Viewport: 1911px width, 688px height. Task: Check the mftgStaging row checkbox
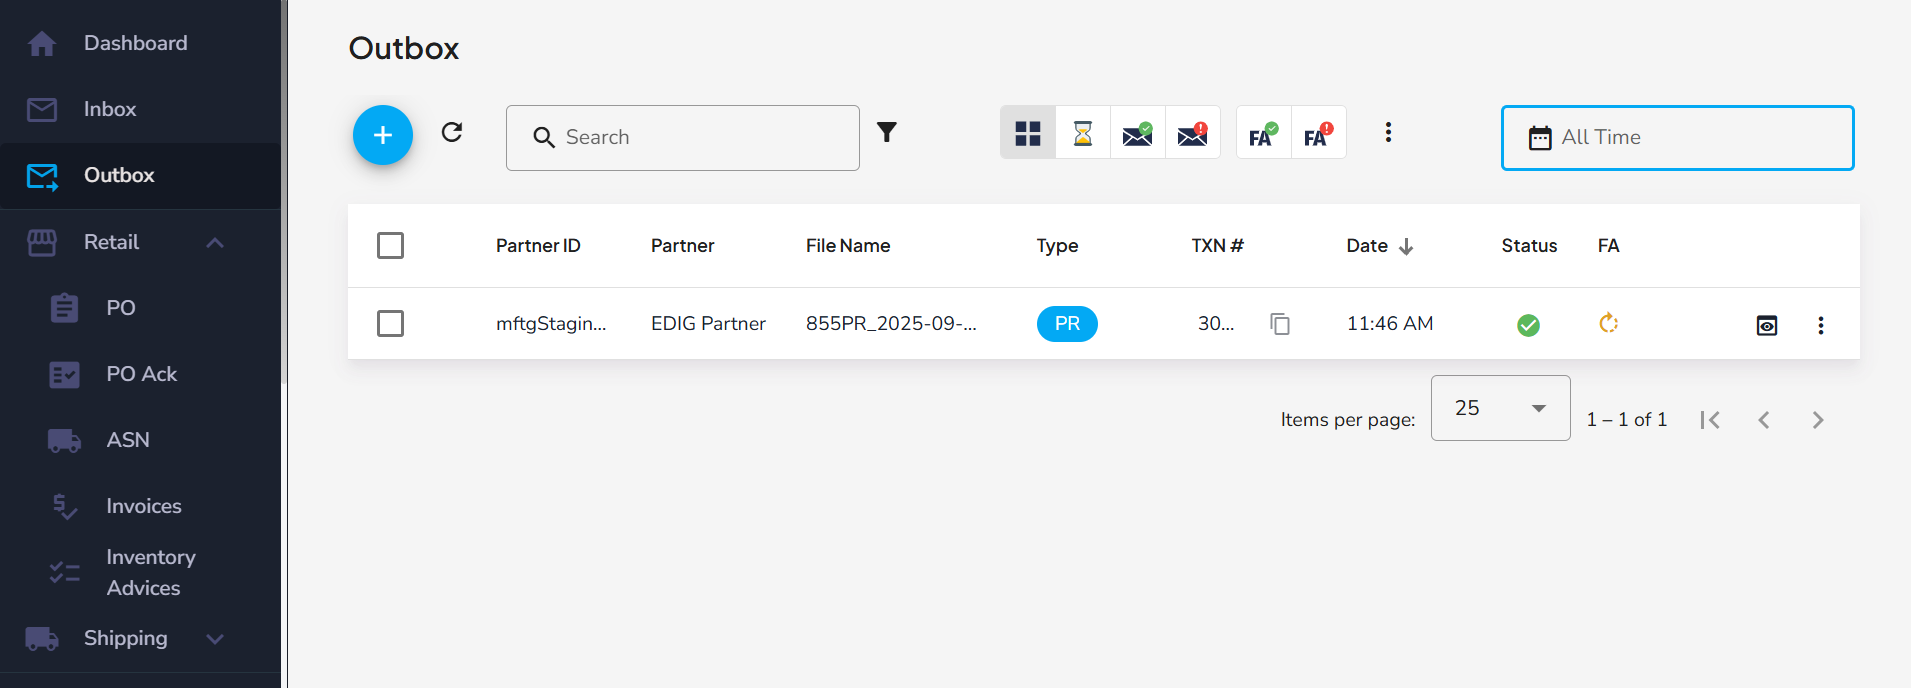pyautogui.click(x=390, y=324)
